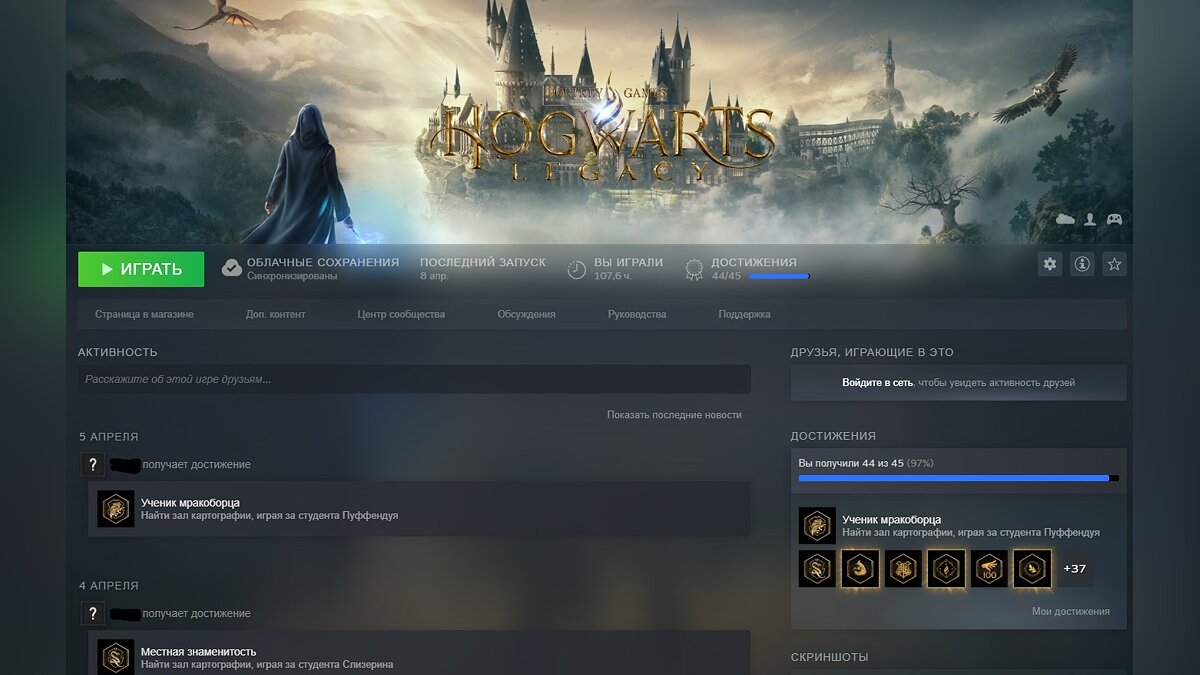The image size is (1200, 675).
Task: Click the cloud saves synced checkmark icon
Action: pyautogui.click(x=231, y=268)
